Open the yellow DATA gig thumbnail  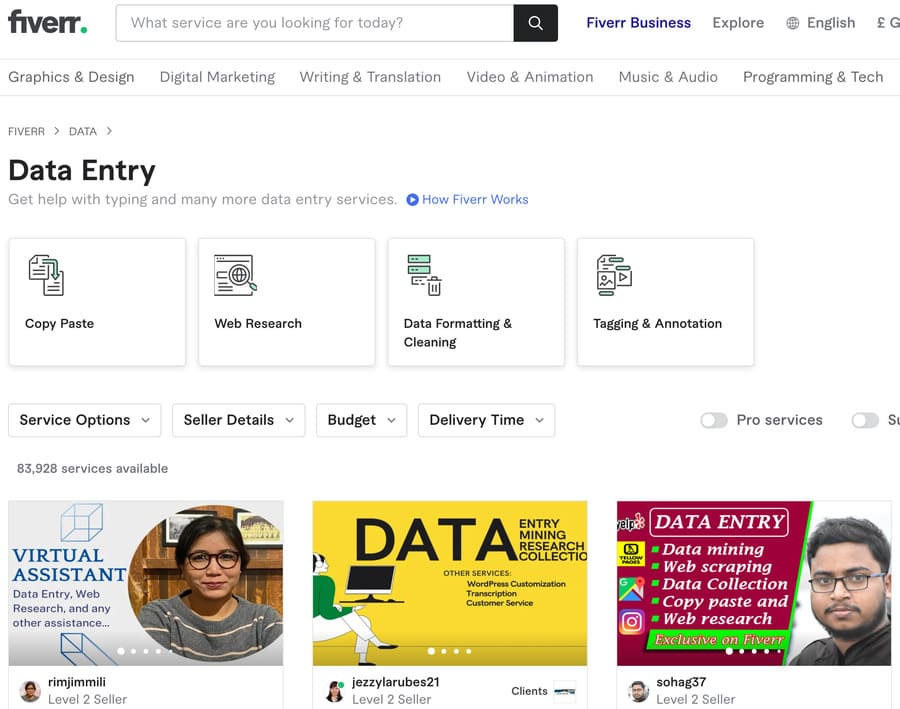pos(450,583)
